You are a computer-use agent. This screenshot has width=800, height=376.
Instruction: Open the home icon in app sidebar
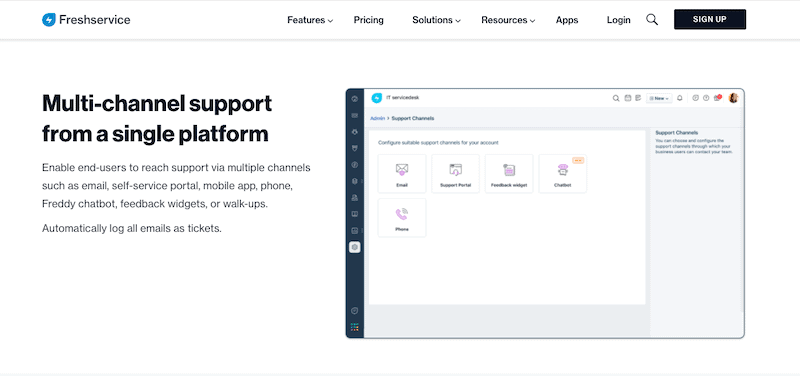pos(355,99)
